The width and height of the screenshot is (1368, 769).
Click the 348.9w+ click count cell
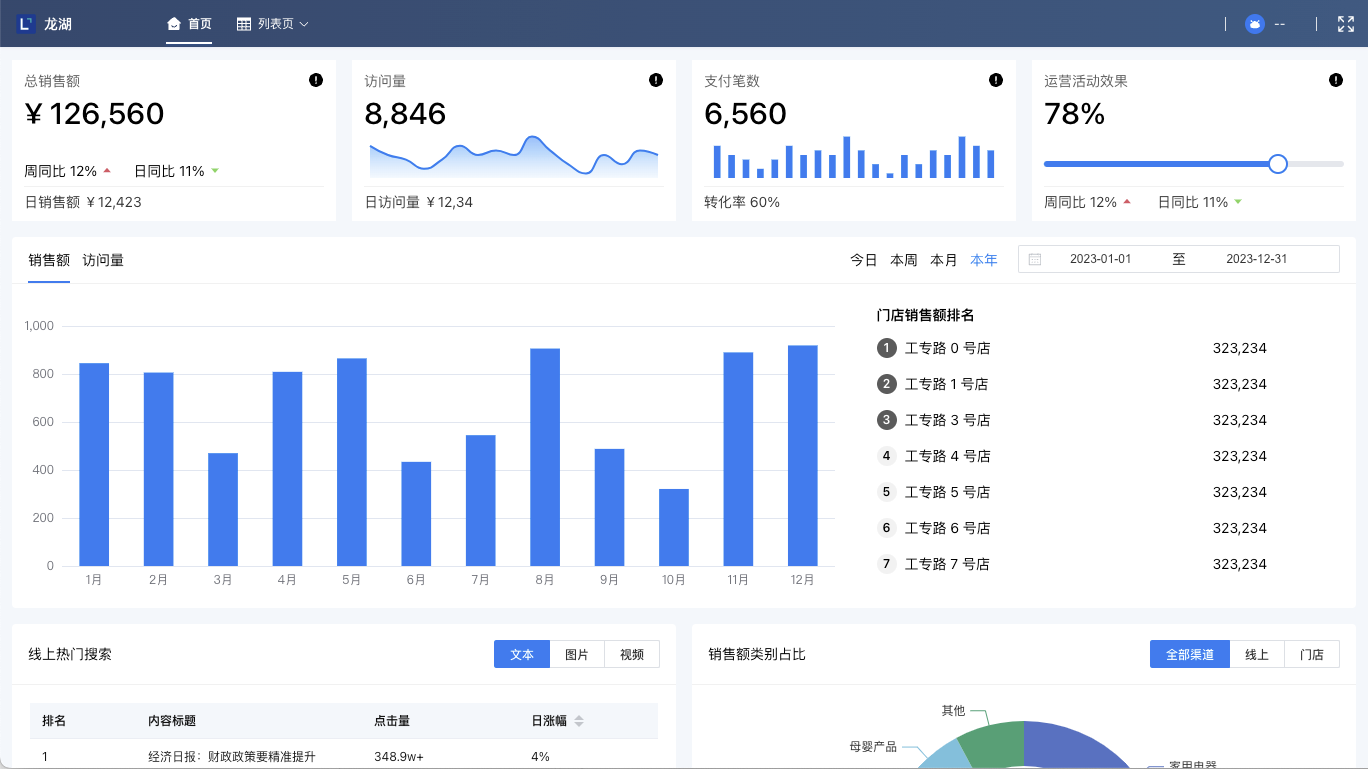(x=399, y=756)
